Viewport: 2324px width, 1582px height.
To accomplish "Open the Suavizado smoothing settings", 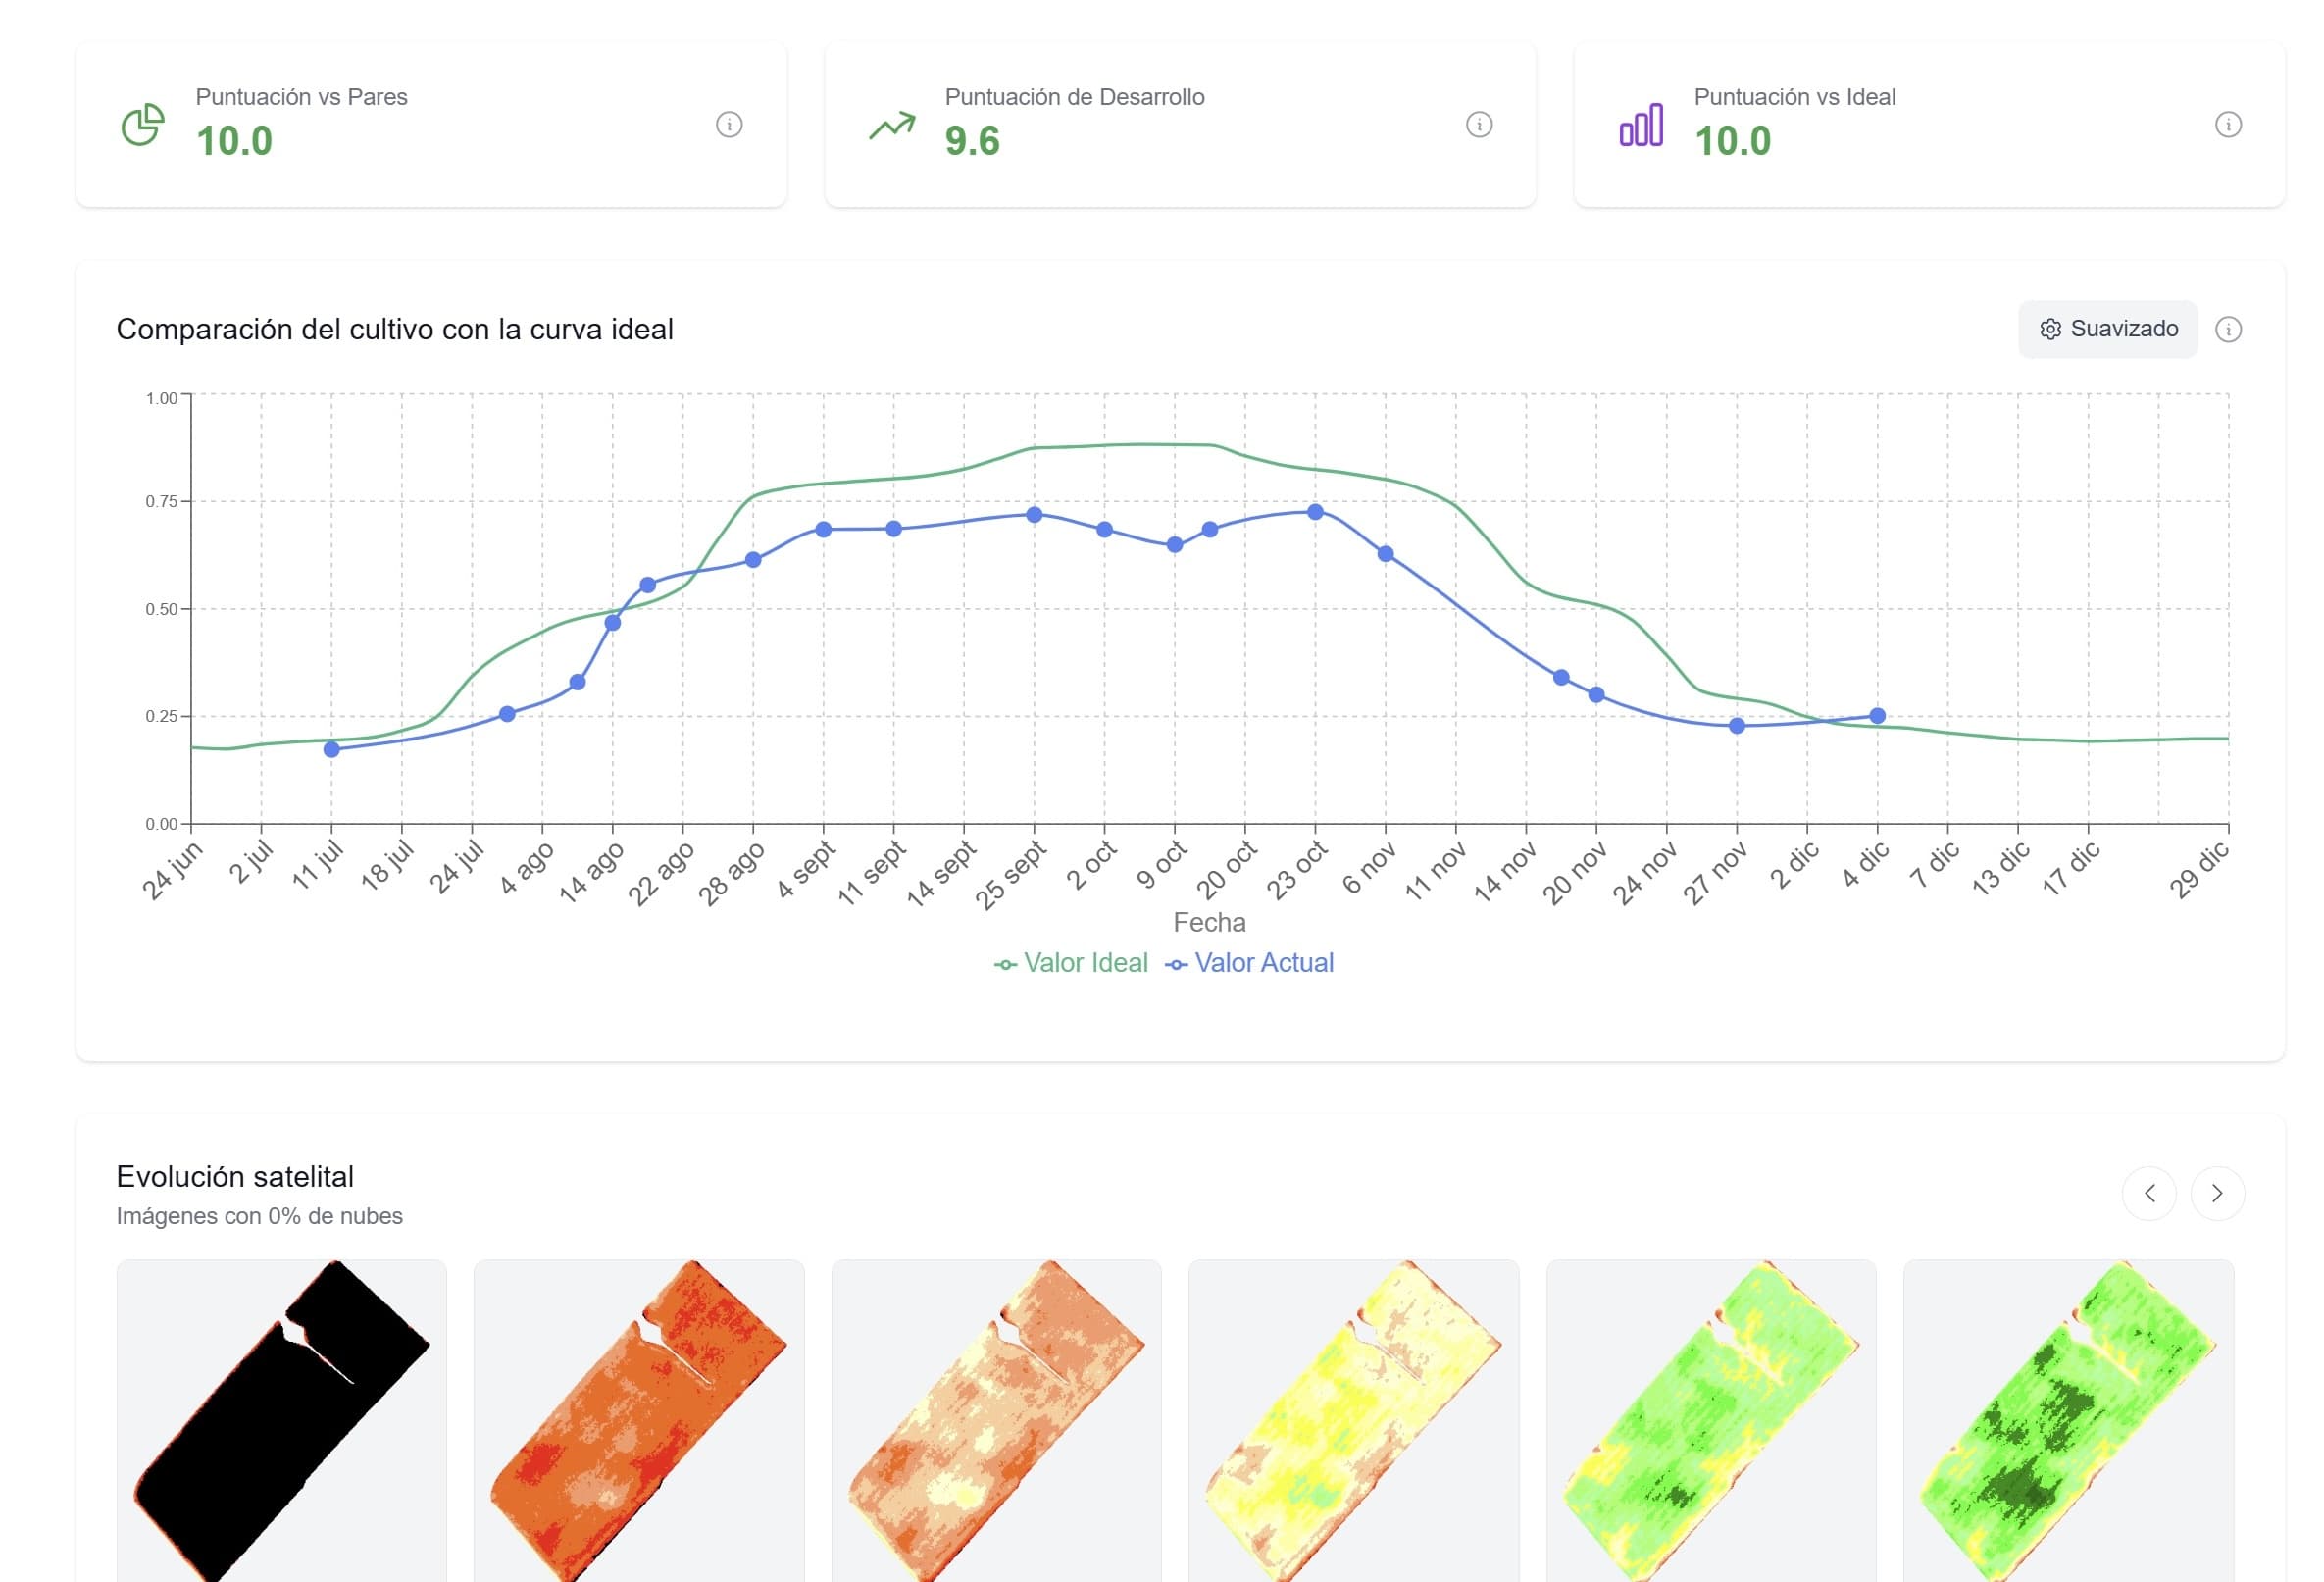I will click(x=2108, y=329).
